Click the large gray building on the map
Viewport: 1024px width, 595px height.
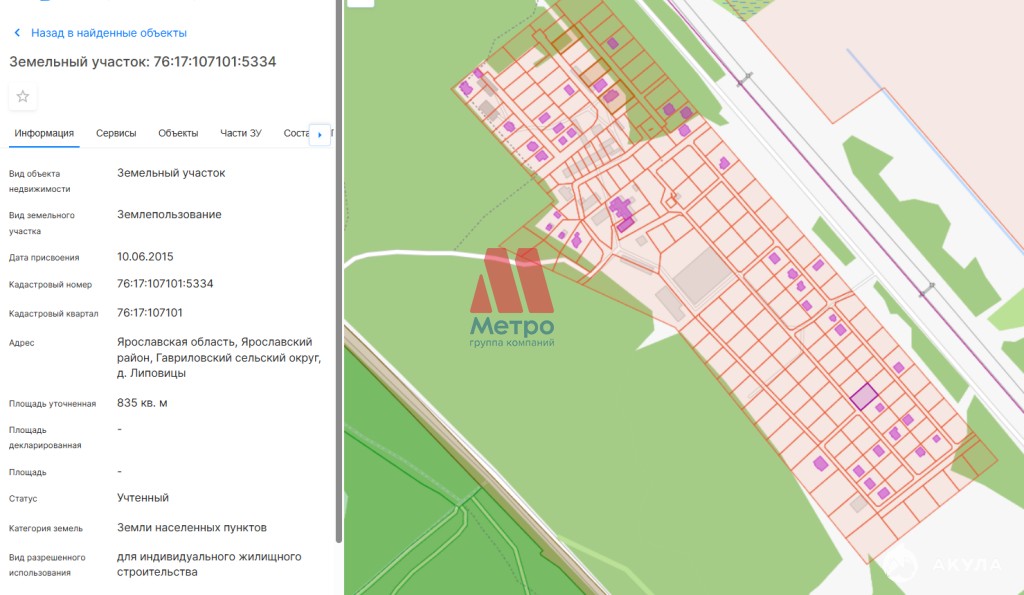point(701,275)
